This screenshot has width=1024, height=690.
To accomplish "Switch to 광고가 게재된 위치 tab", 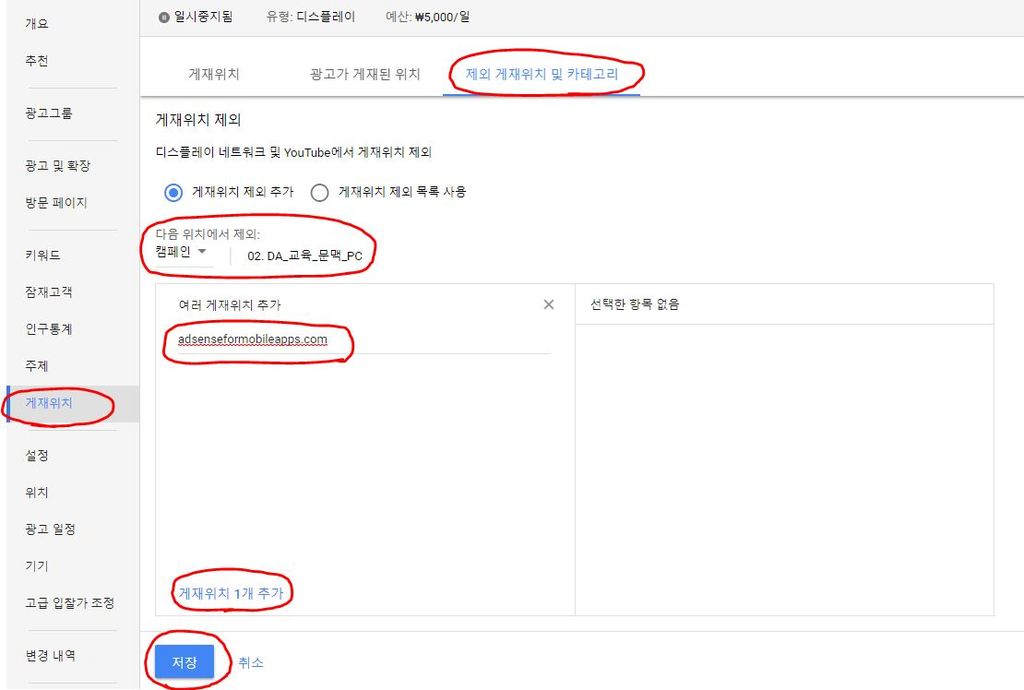I will [365, 75].
